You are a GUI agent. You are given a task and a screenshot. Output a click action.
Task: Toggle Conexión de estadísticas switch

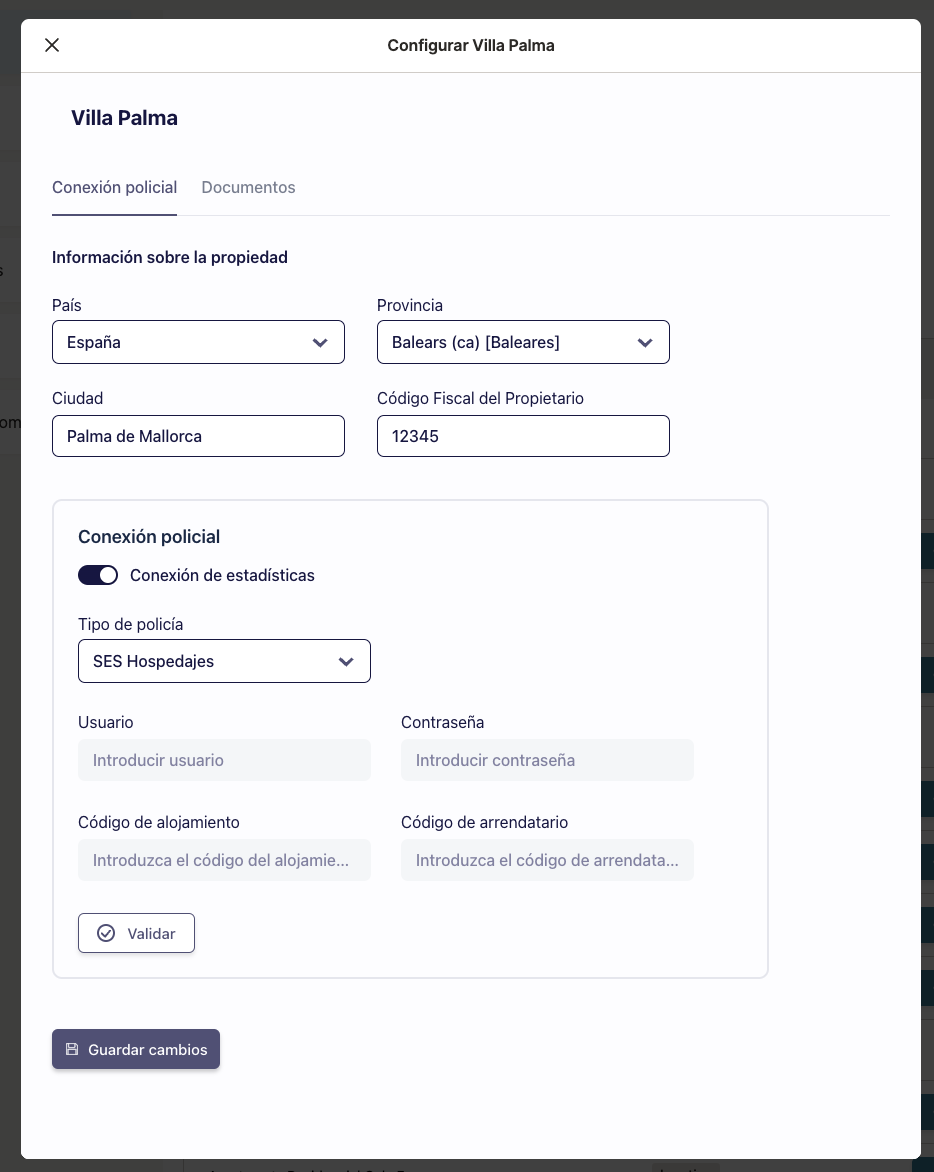click(x=98, y=575)
